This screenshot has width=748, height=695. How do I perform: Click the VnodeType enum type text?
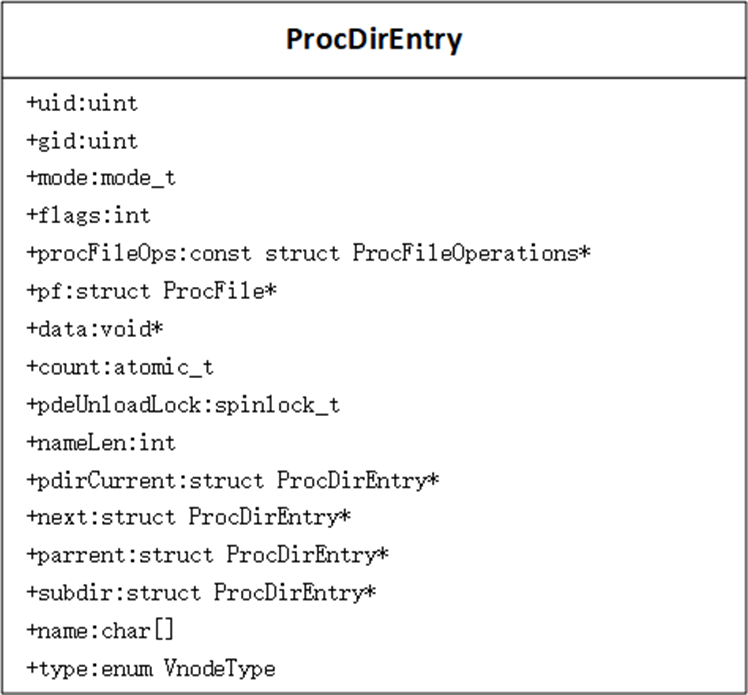coord(219,669)
